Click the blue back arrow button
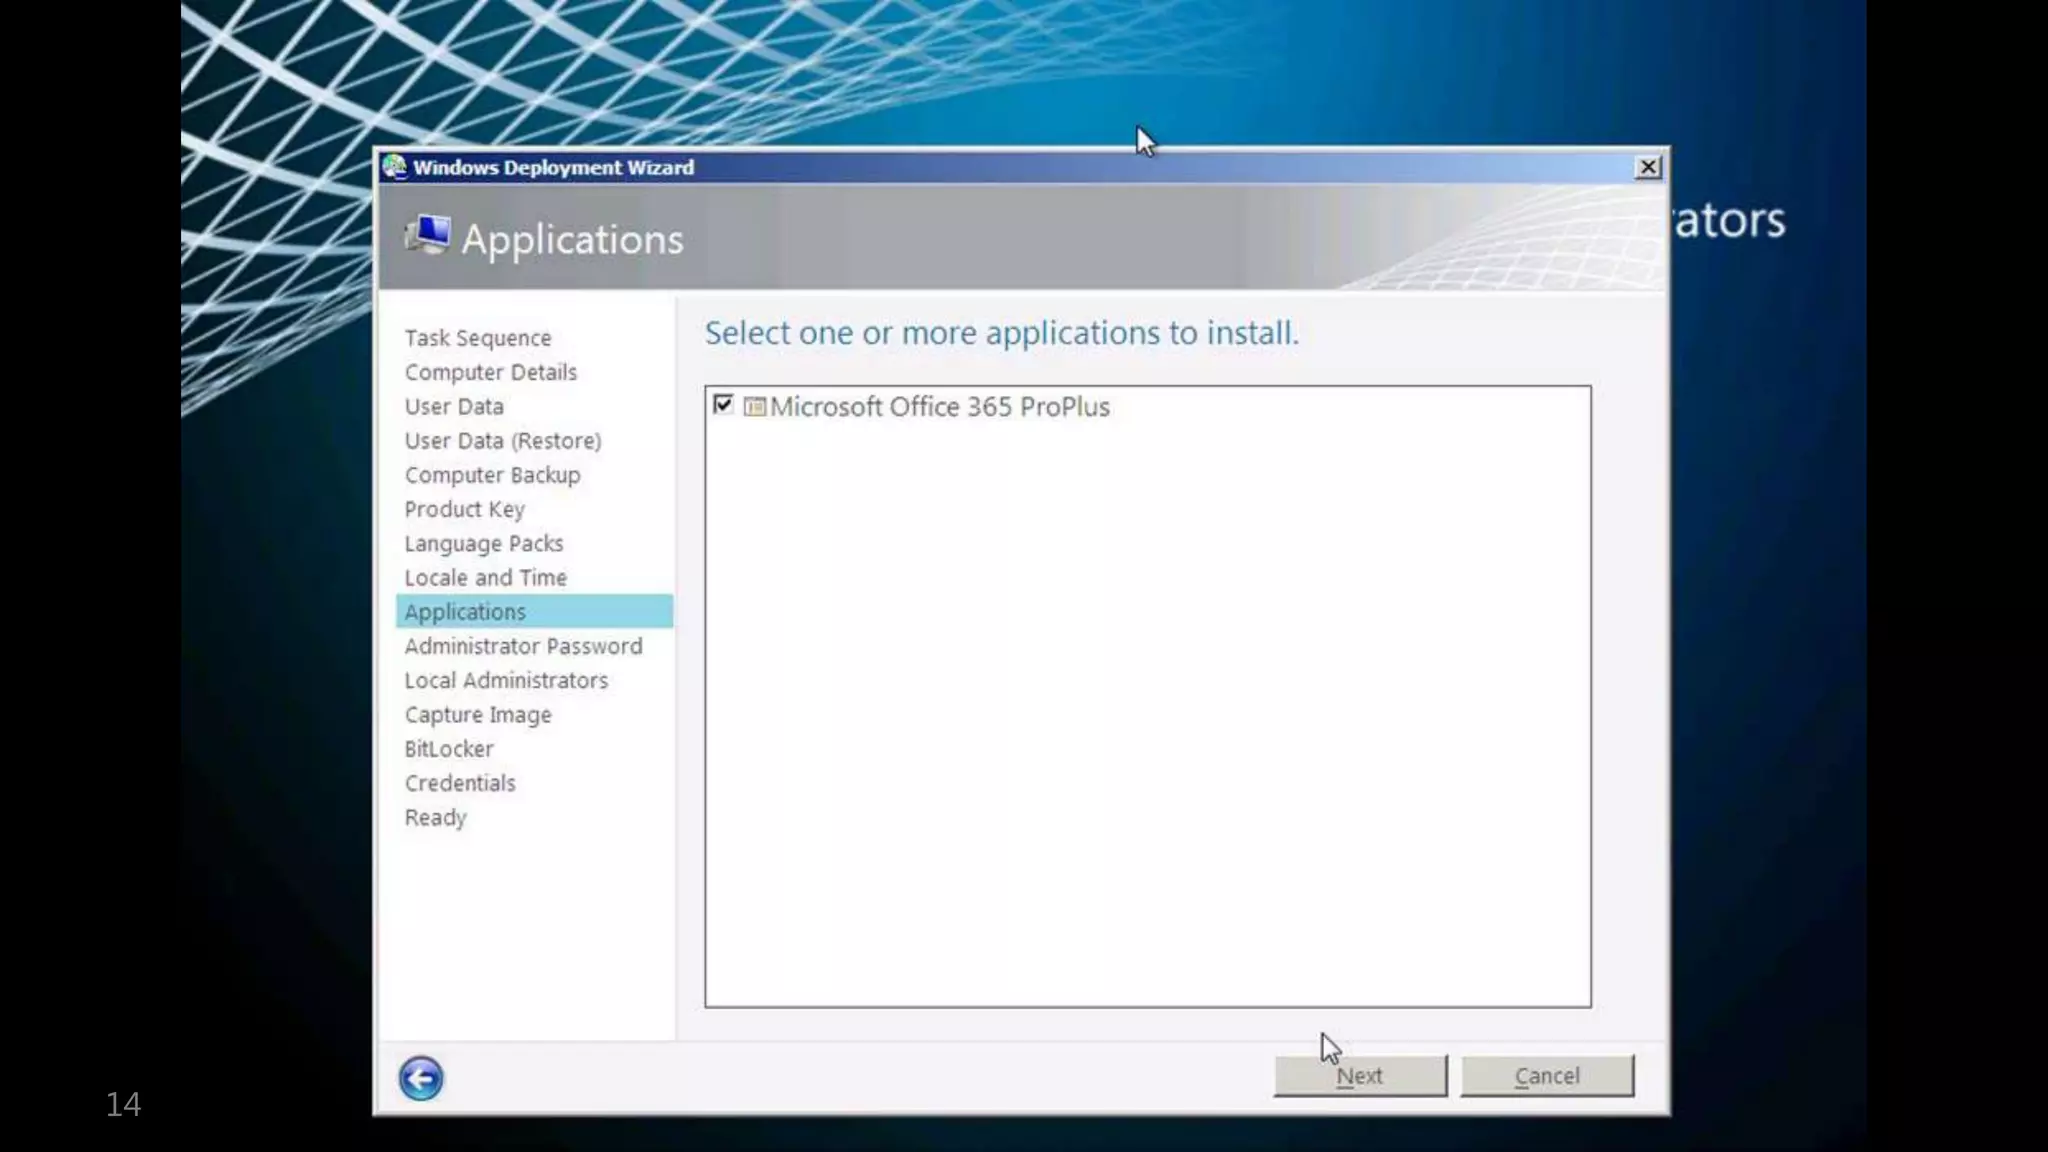 (x=420, y=1078)
